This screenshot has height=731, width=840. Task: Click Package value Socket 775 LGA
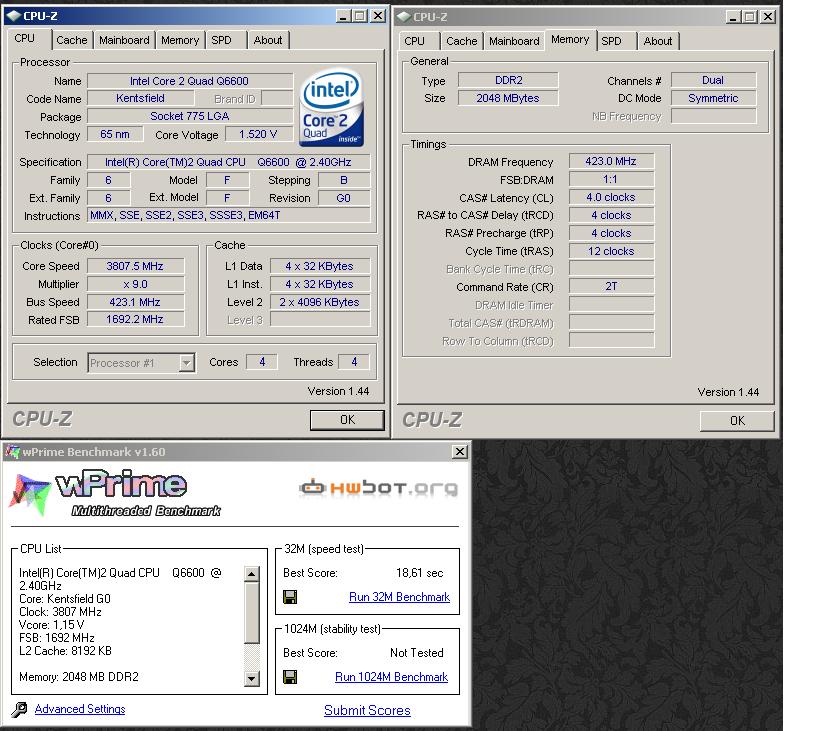tap(190, 116)
